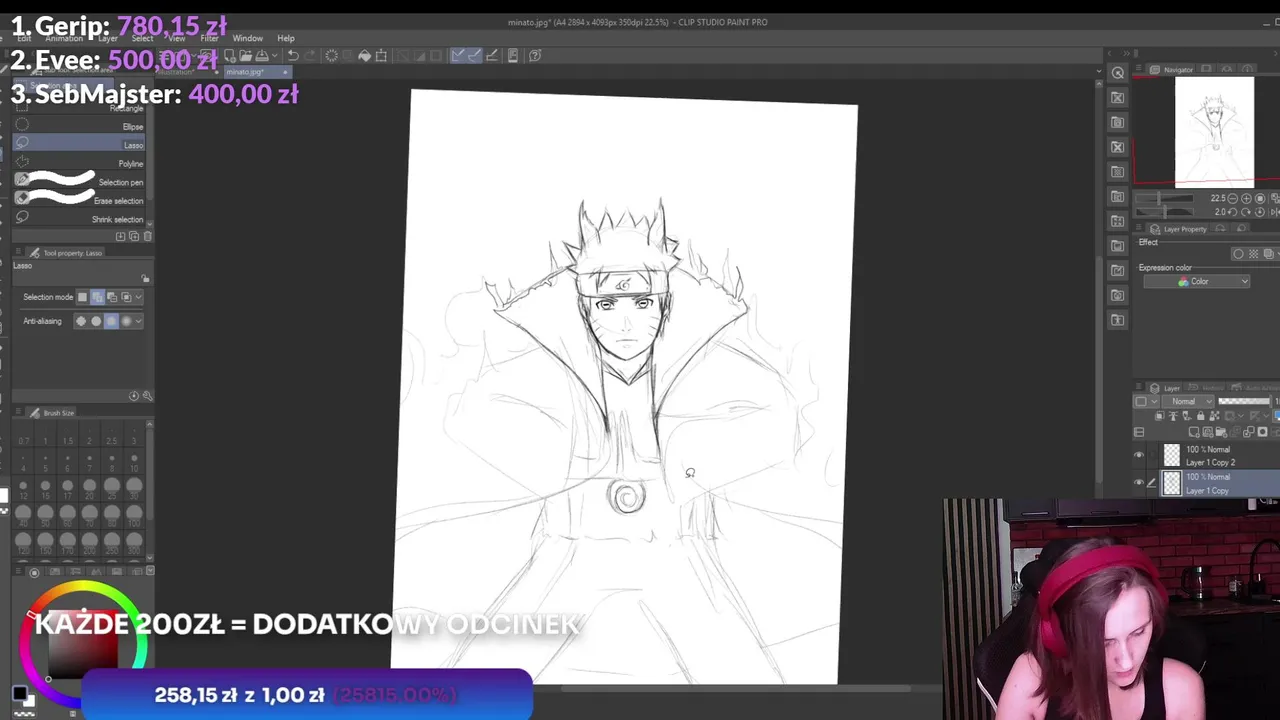Open the Layer Property palette tab

click(x=1179, y=229)
